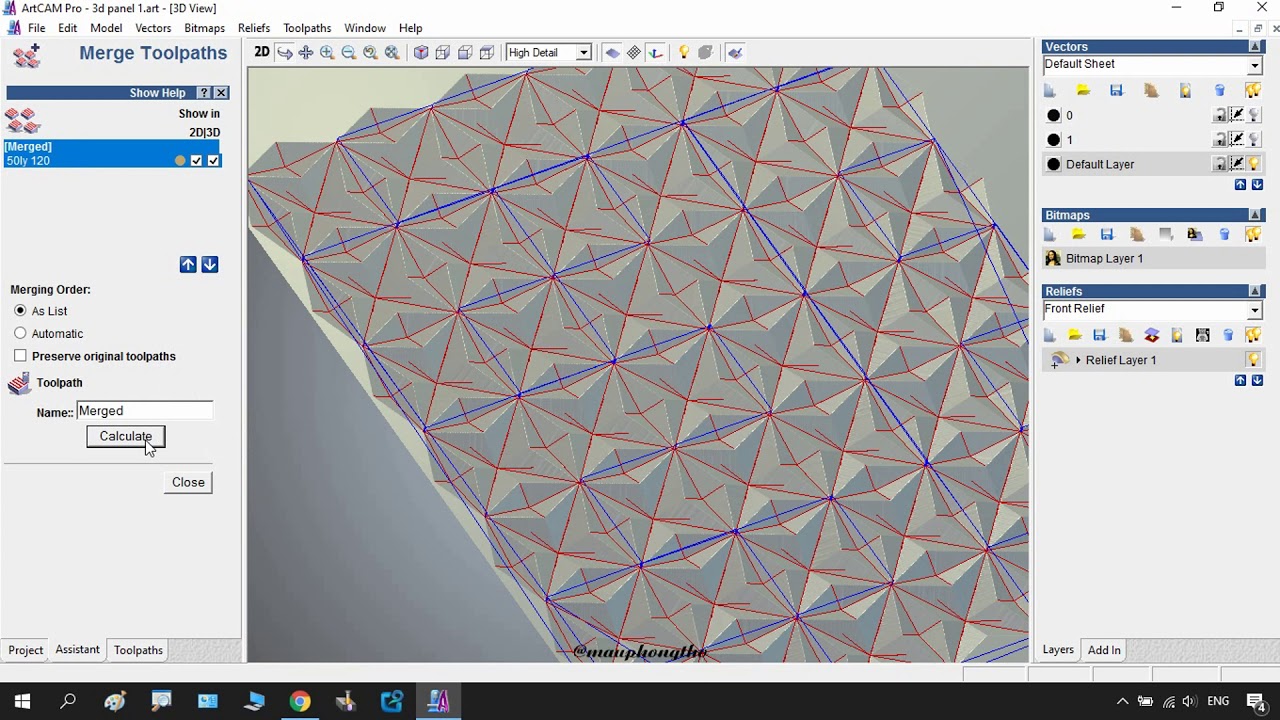Toggle the draw zero plane icon

612,52
